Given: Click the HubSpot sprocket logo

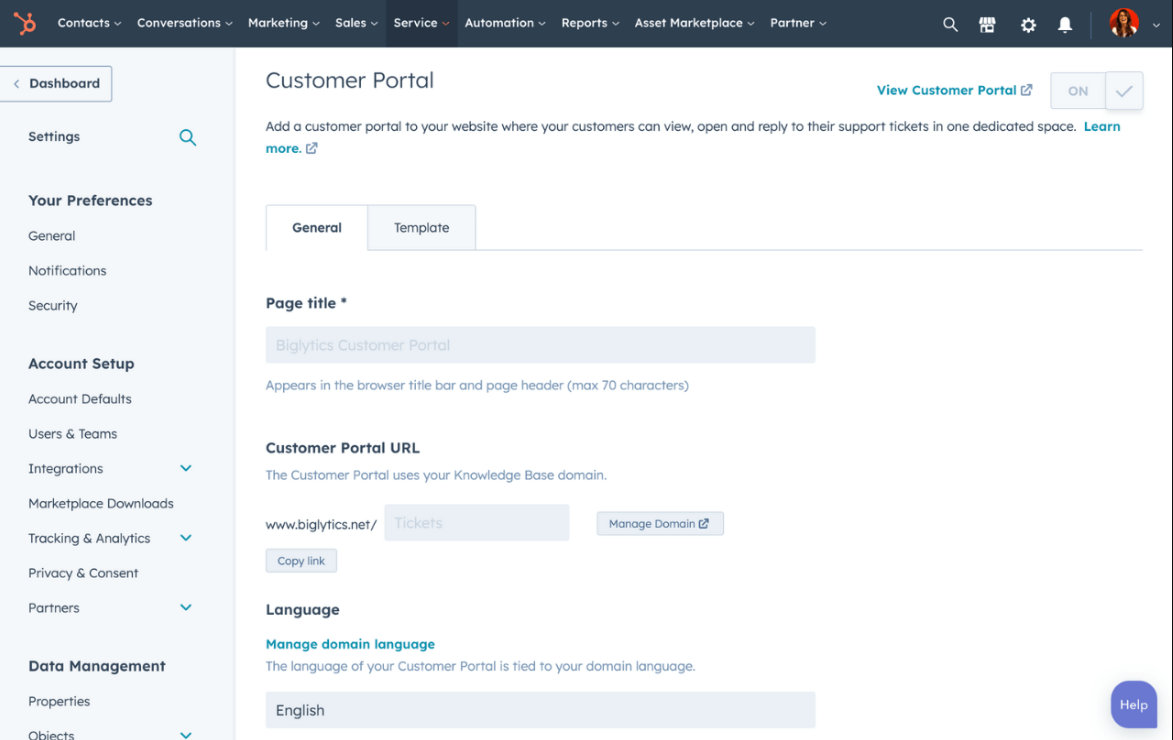Looking at the screenshot, I should [x=24, y=23].
